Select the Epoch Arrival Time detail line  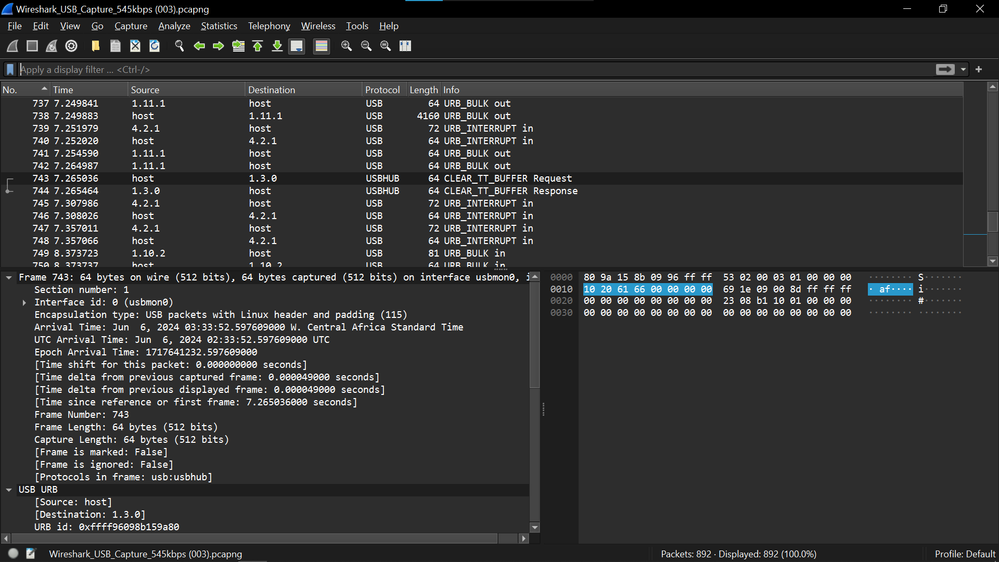tap(145, 352)
